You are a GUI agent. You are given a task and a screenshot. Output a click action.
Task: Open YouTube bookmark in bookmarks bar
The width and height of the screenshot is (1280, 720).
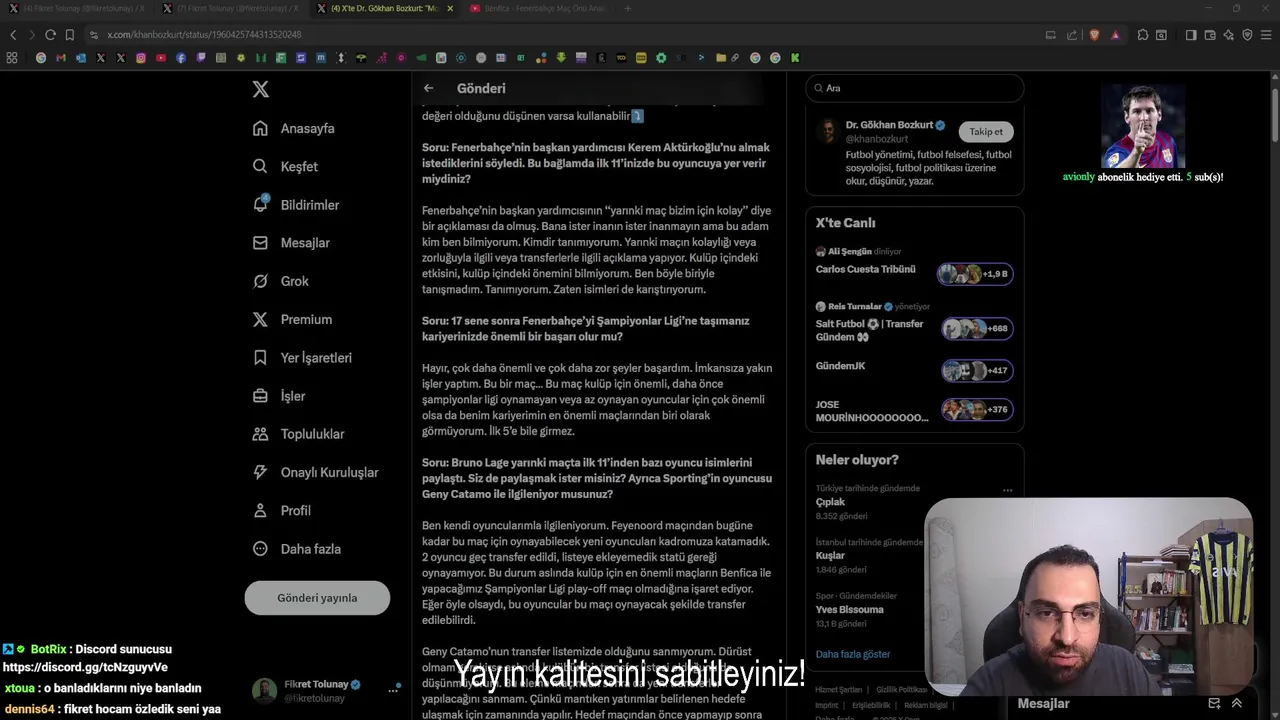[161, 58]
